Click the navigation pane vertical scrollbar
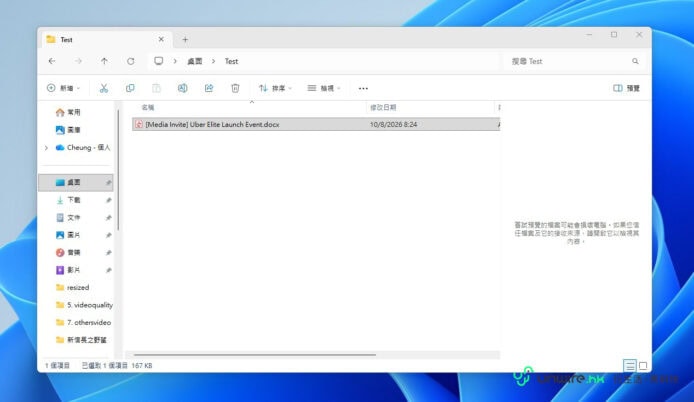694x402 pixels. tap(118, 170)
